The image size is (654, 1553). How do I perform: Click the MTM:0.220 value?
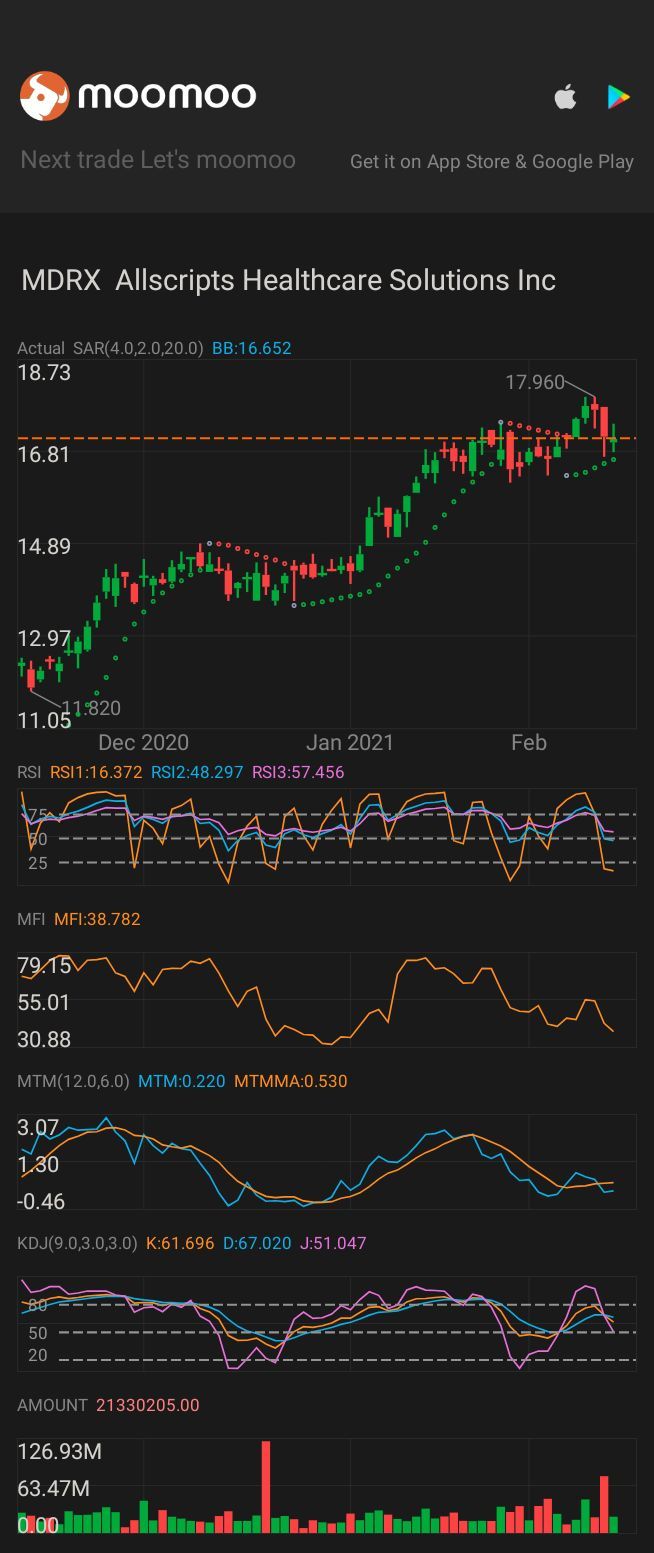coord(181,1081)
